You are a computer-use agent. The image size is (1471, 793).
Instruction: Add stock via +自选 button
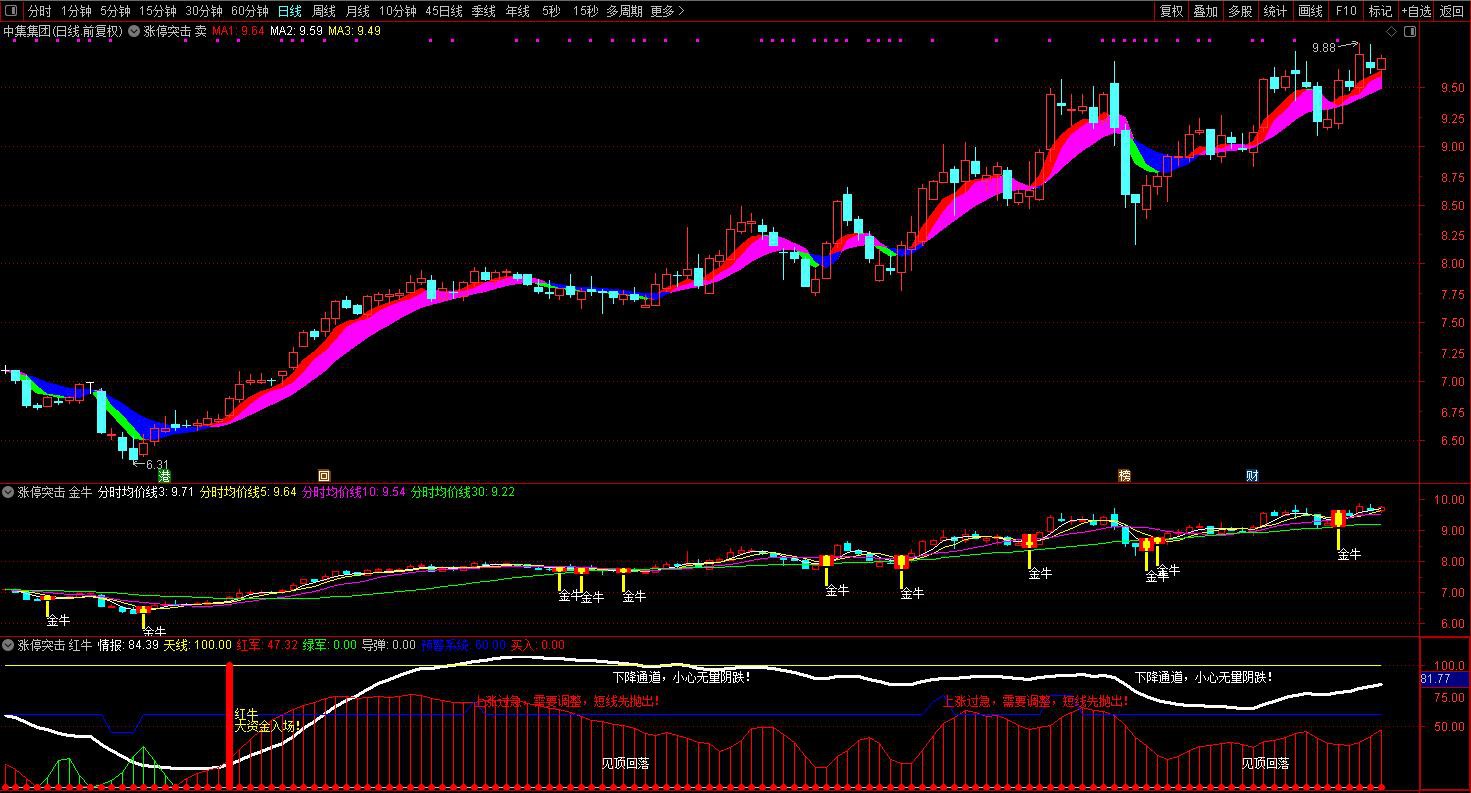pyautogui.click(x=1416, y=11)
